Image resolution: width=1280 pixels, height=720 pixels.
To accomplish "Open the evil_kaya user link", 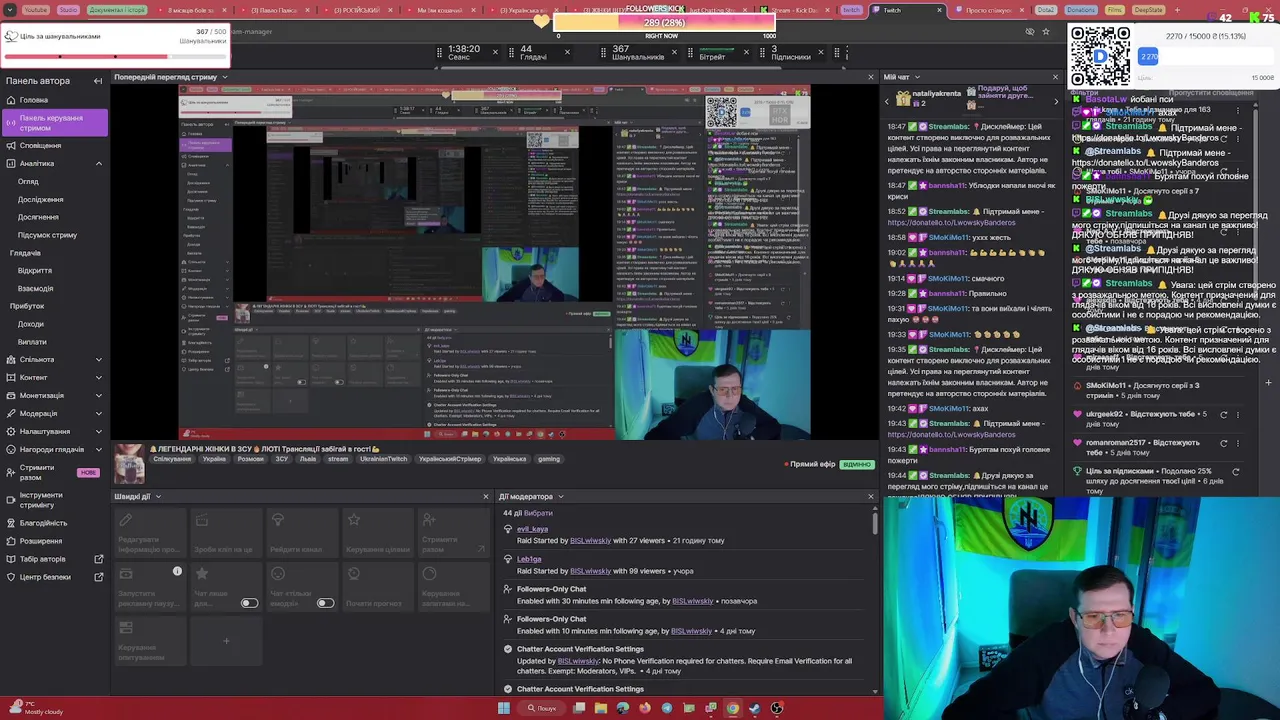I will [532, 529].
